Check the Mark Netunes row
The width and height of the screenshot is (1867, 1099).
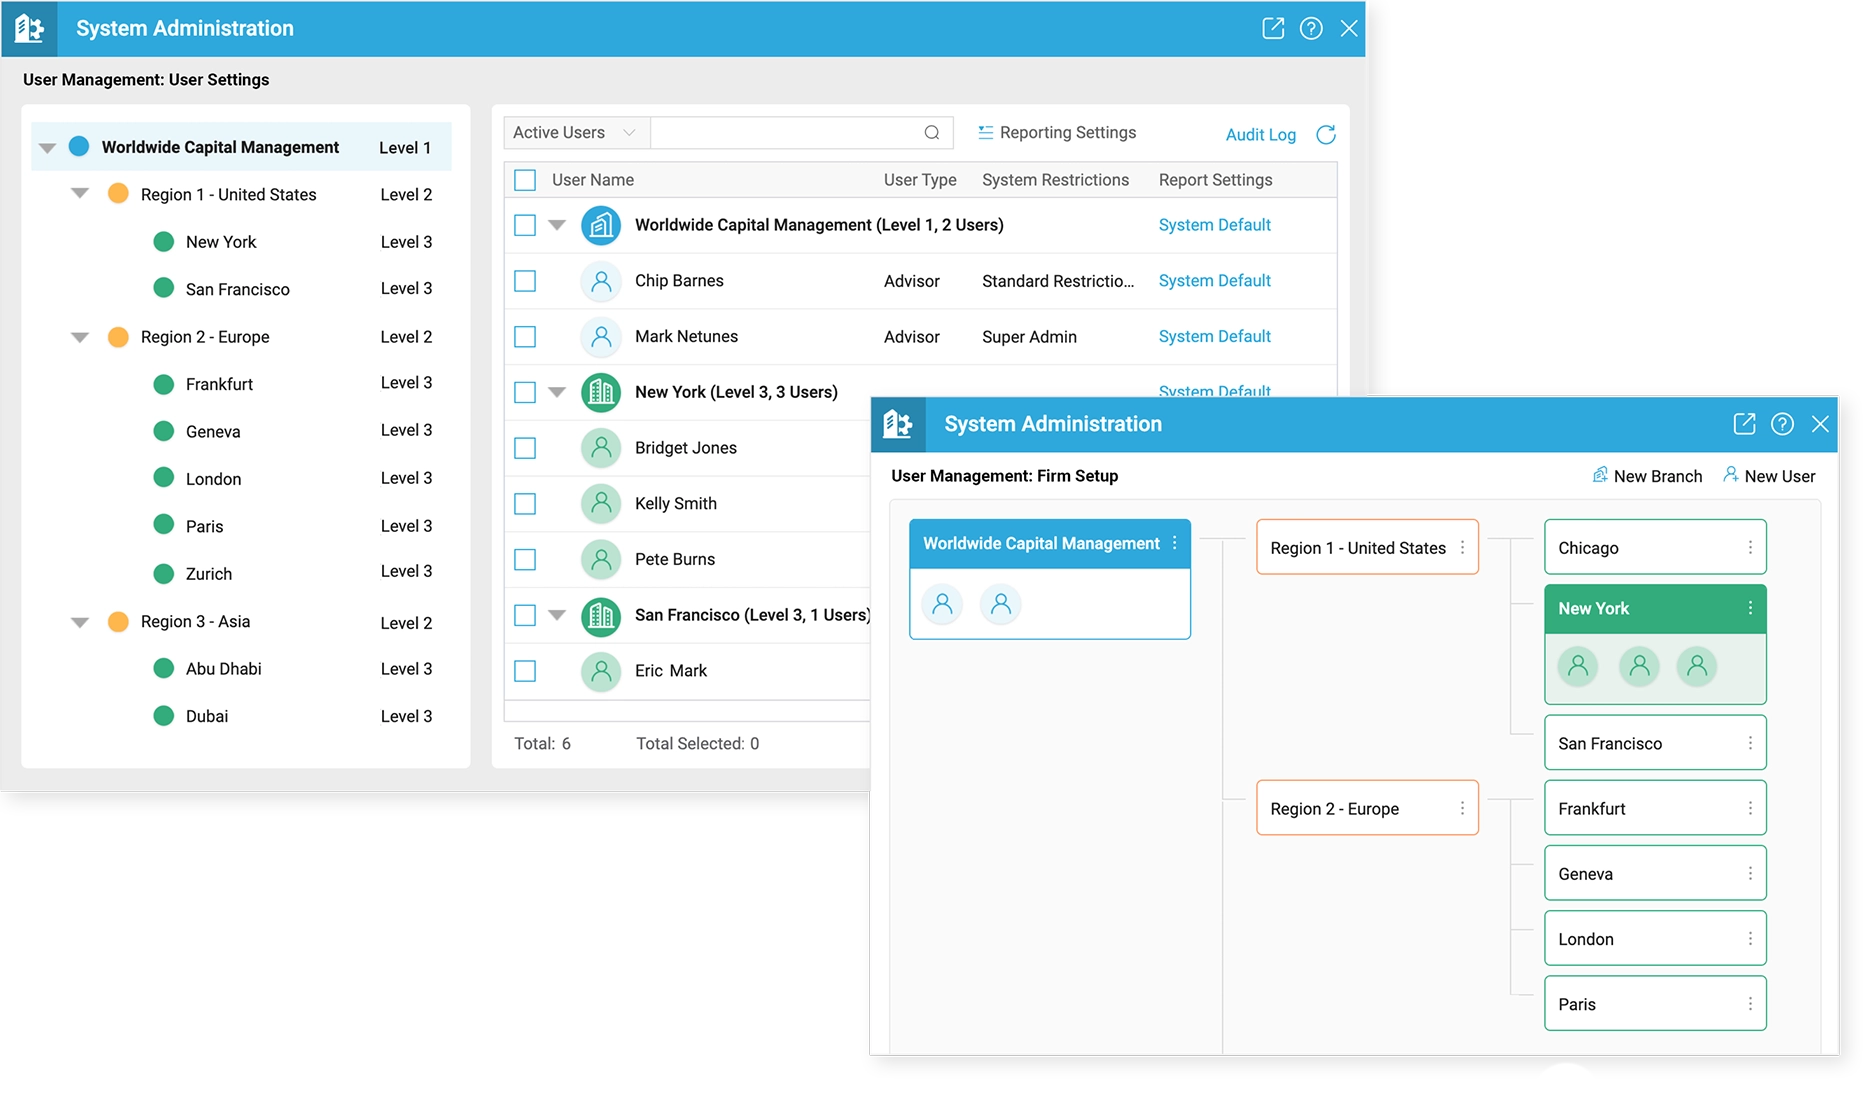(525, 337)
